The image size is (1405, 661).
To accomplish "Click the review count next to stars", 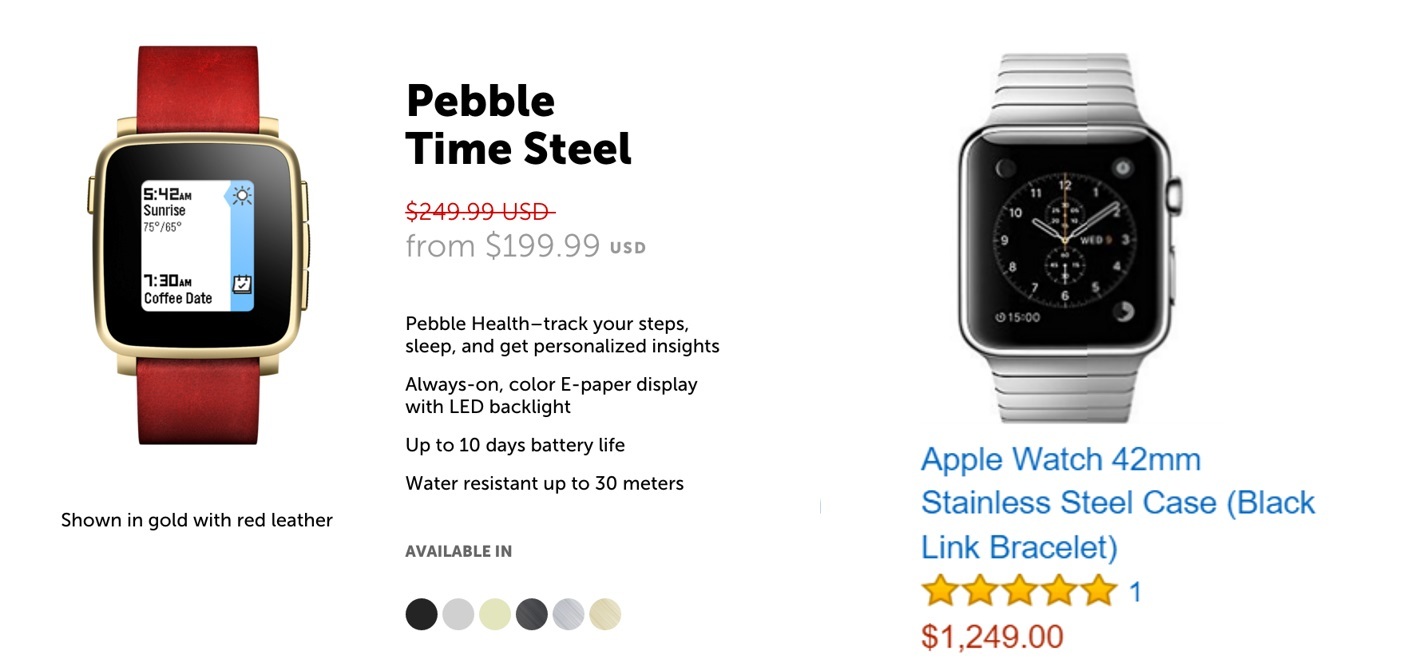I will point(1135,592).
